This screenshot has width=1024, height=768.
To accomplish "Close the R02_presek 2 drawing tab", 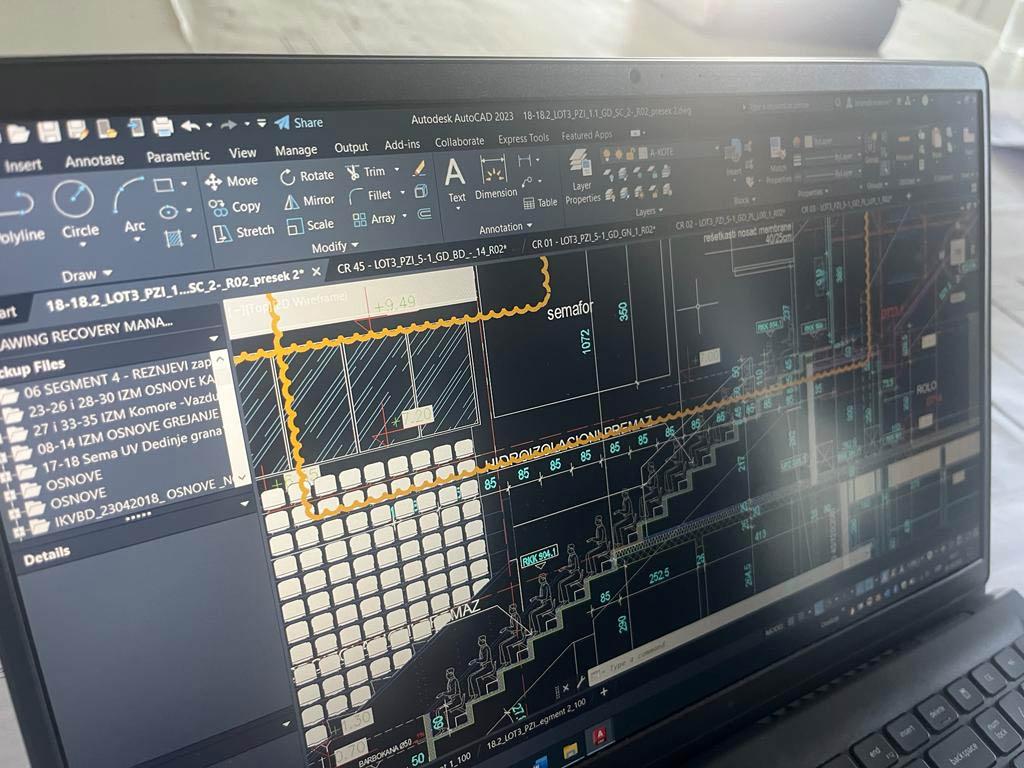I will pyautogui.click(x=316, y=271).
